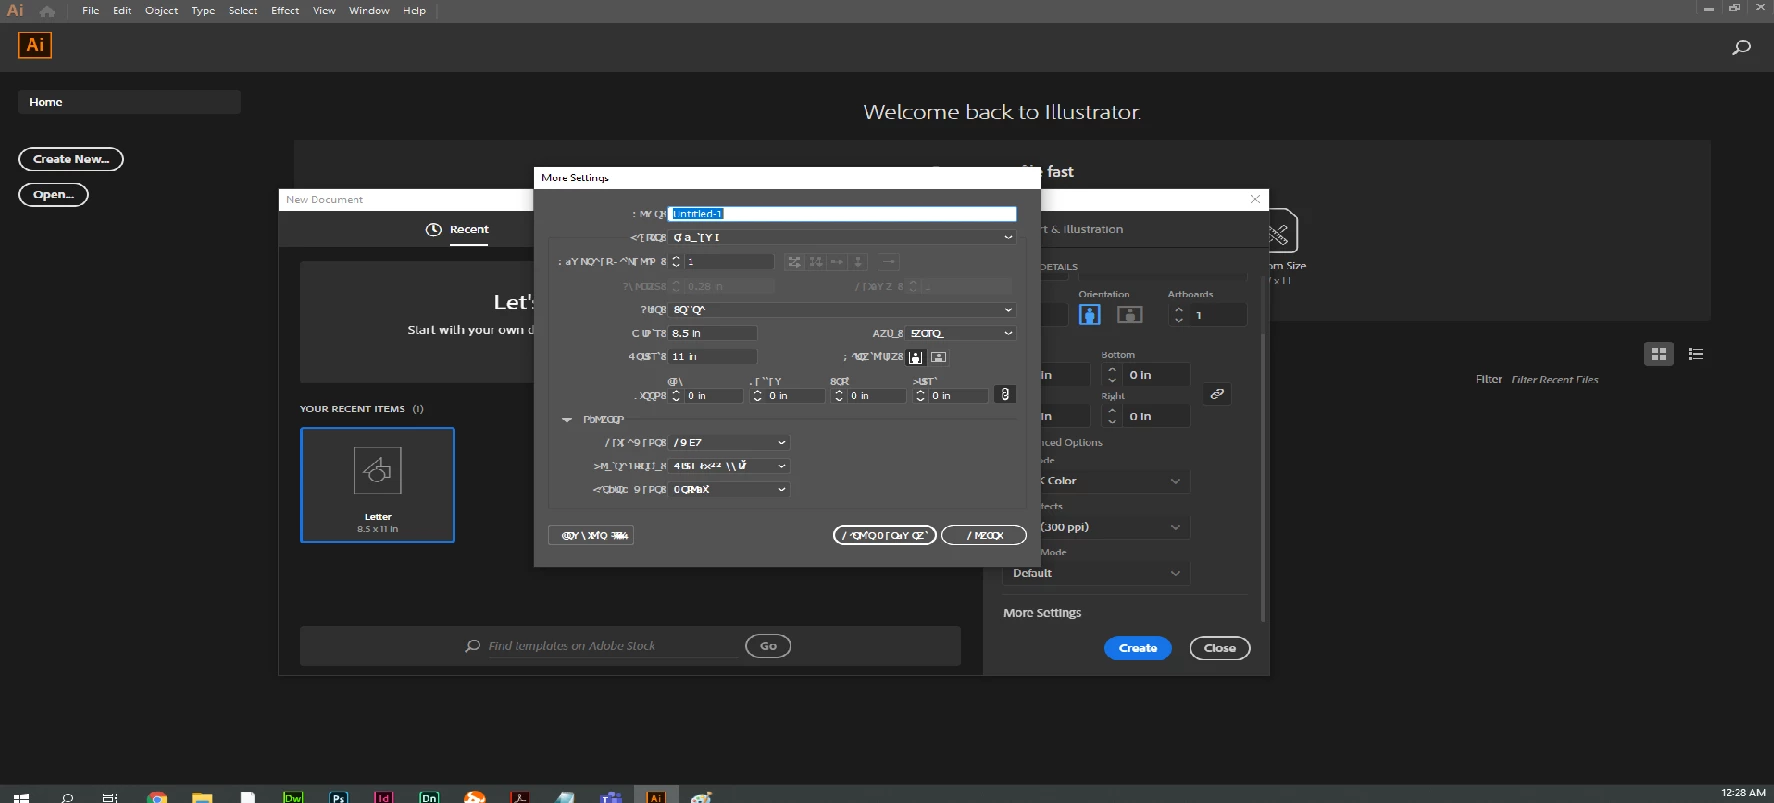
Task: Open the Size preset dropdown in More Settings
Action: click(x=842, y=310)
